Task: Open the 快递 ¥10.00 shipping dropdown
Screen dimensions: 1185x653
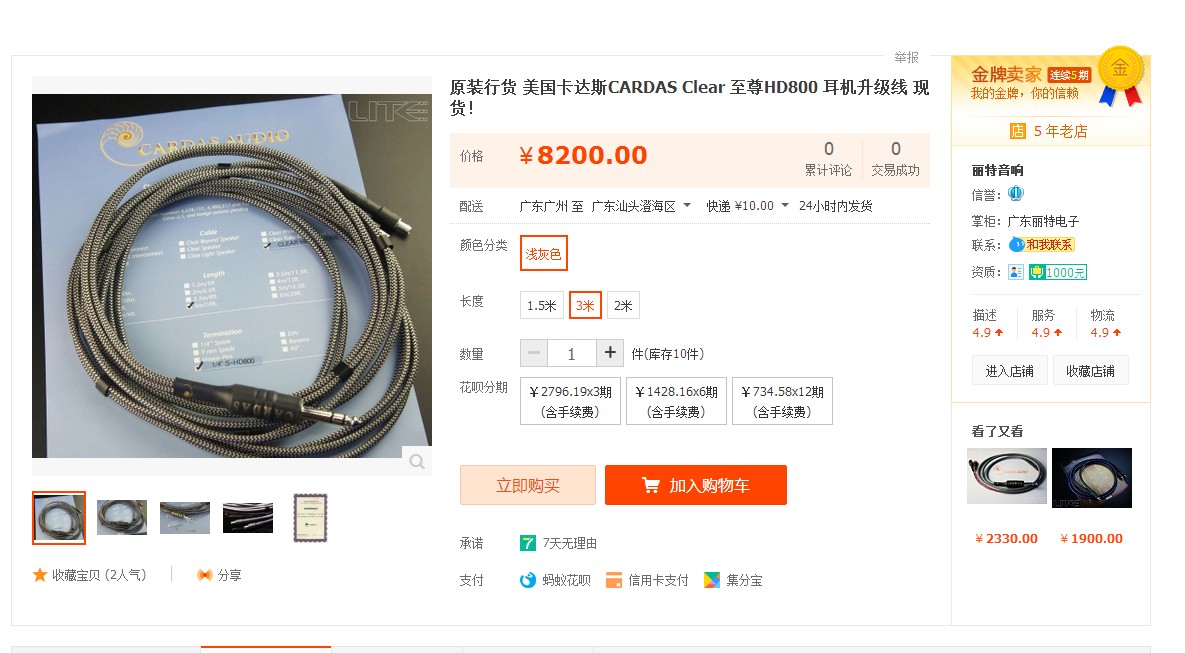Action: tap(747, 206)
